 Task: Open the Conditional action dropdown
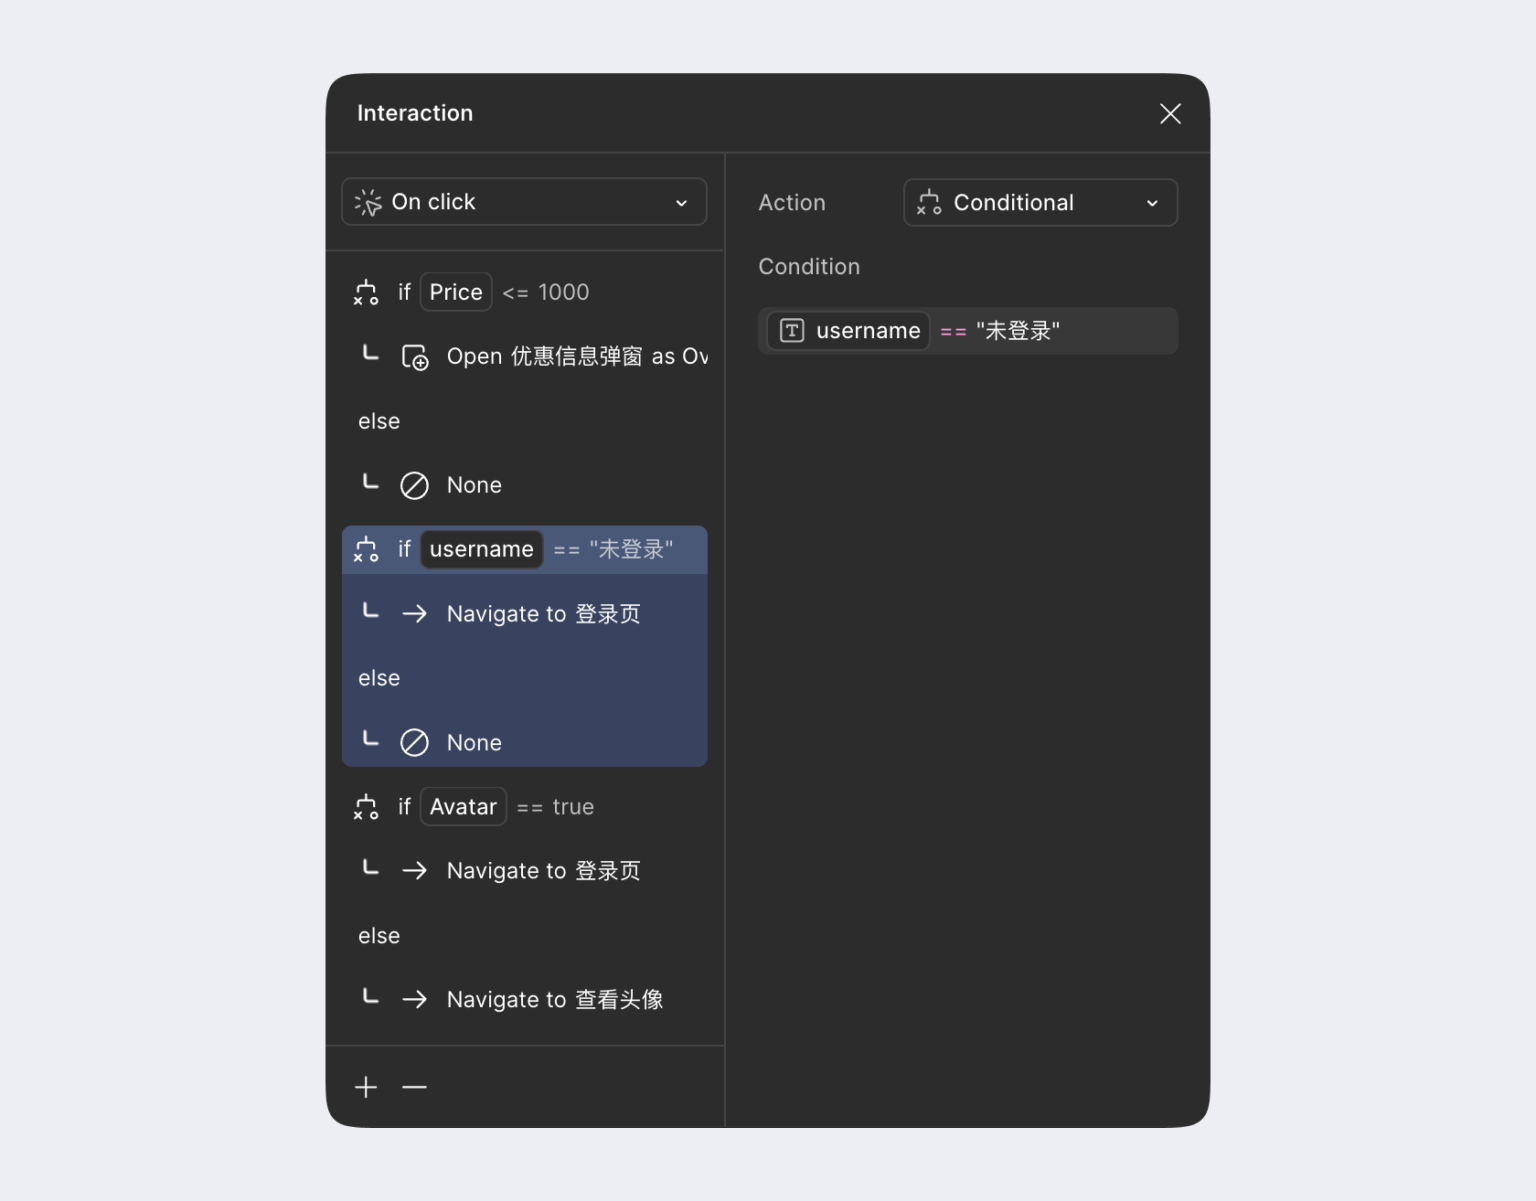[1040, 203]
